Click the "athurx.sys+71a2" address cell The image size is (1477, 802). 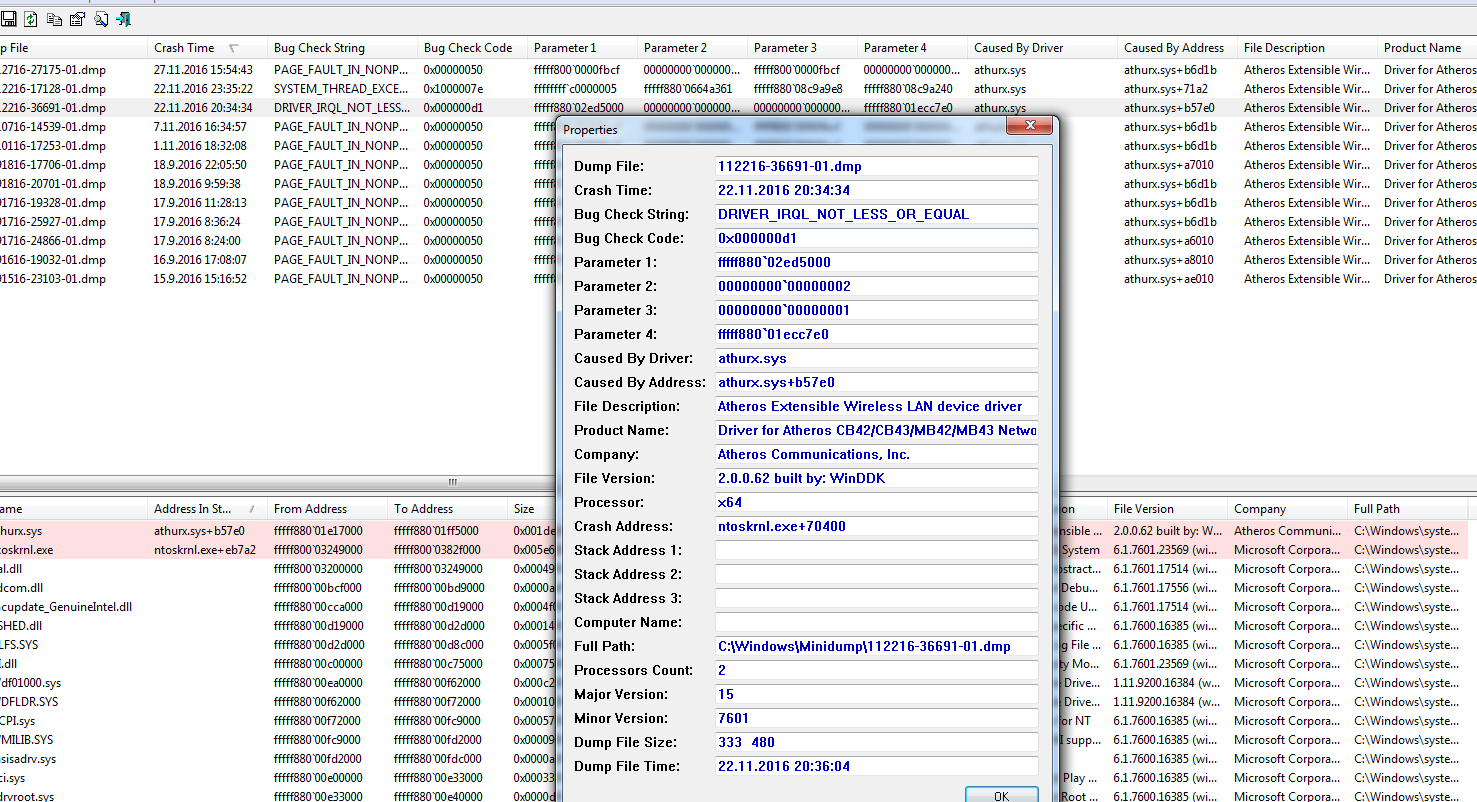tap(1166, 89)
